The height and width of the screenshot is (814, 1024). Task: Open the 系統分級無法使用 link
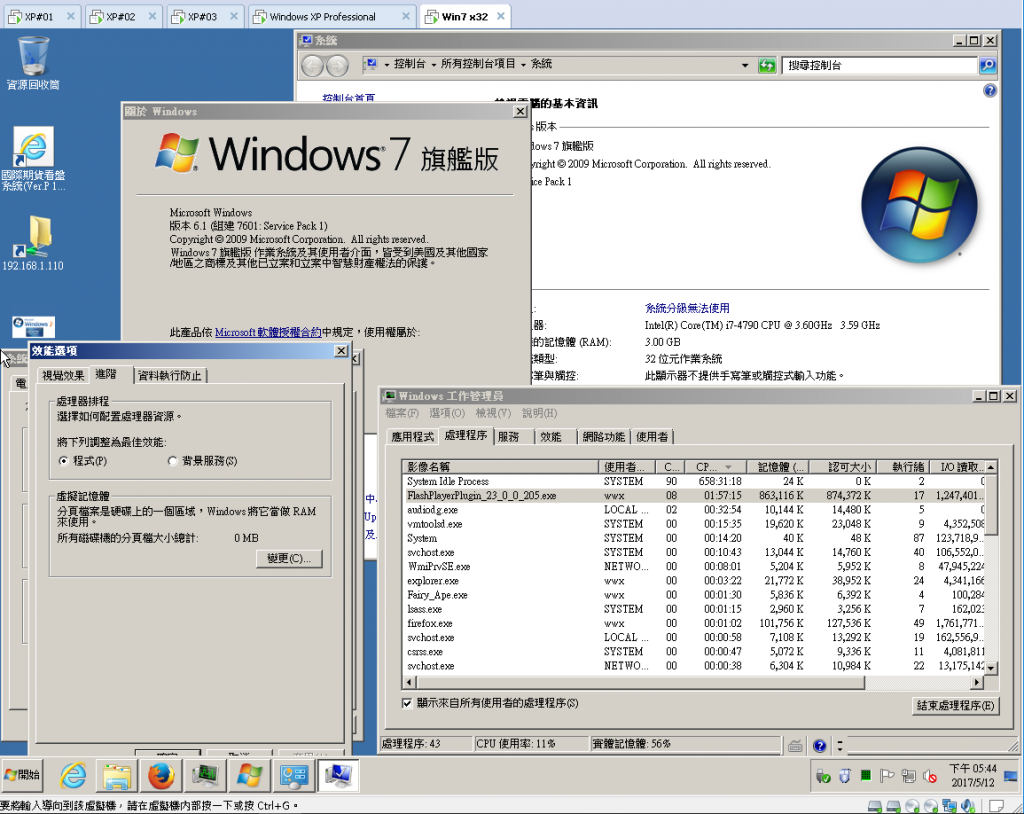click(687, 308)
